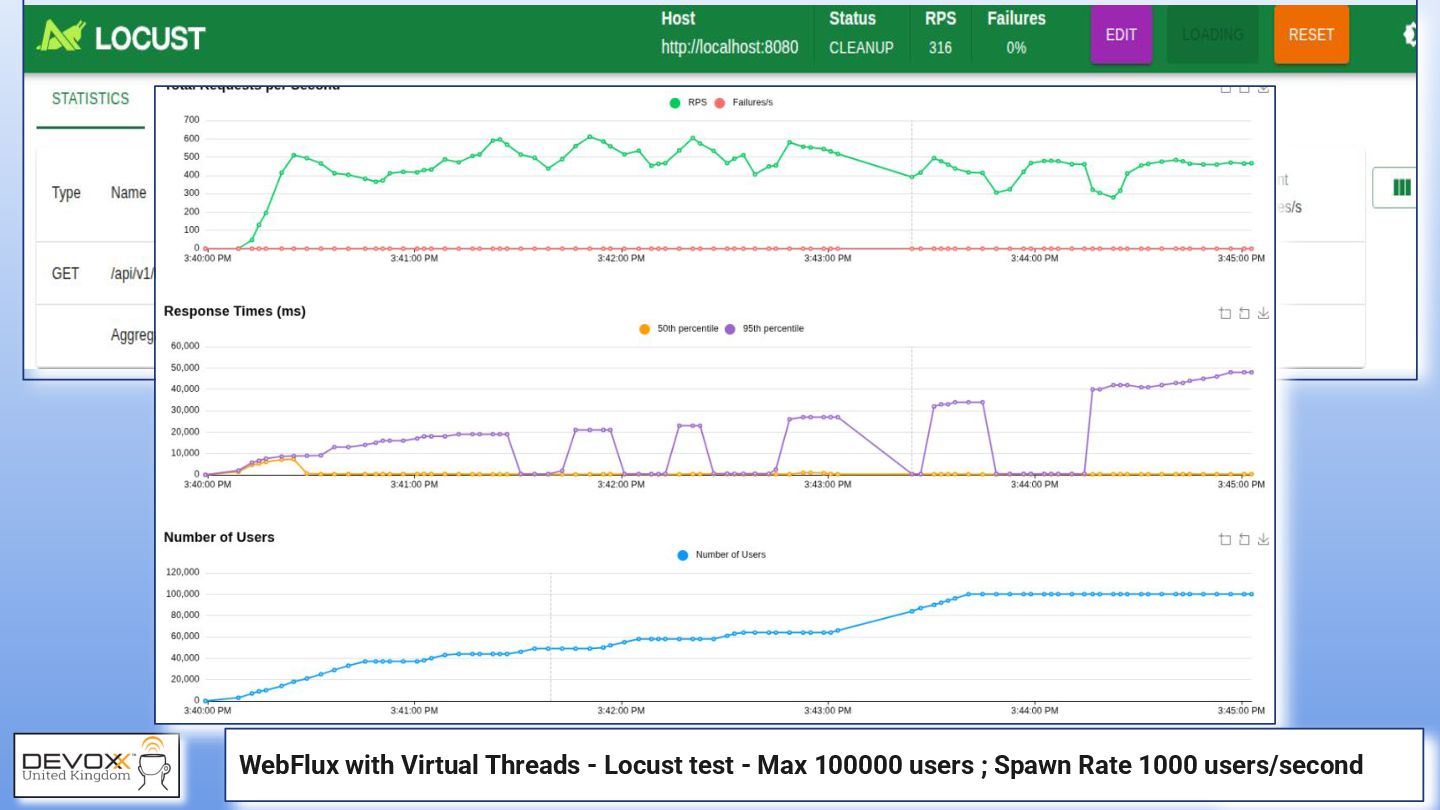Screen dimensions: 1440x810
Task: Toggle the Number of Users legend item
Action: pyautogui.click(x=721, y=554)
